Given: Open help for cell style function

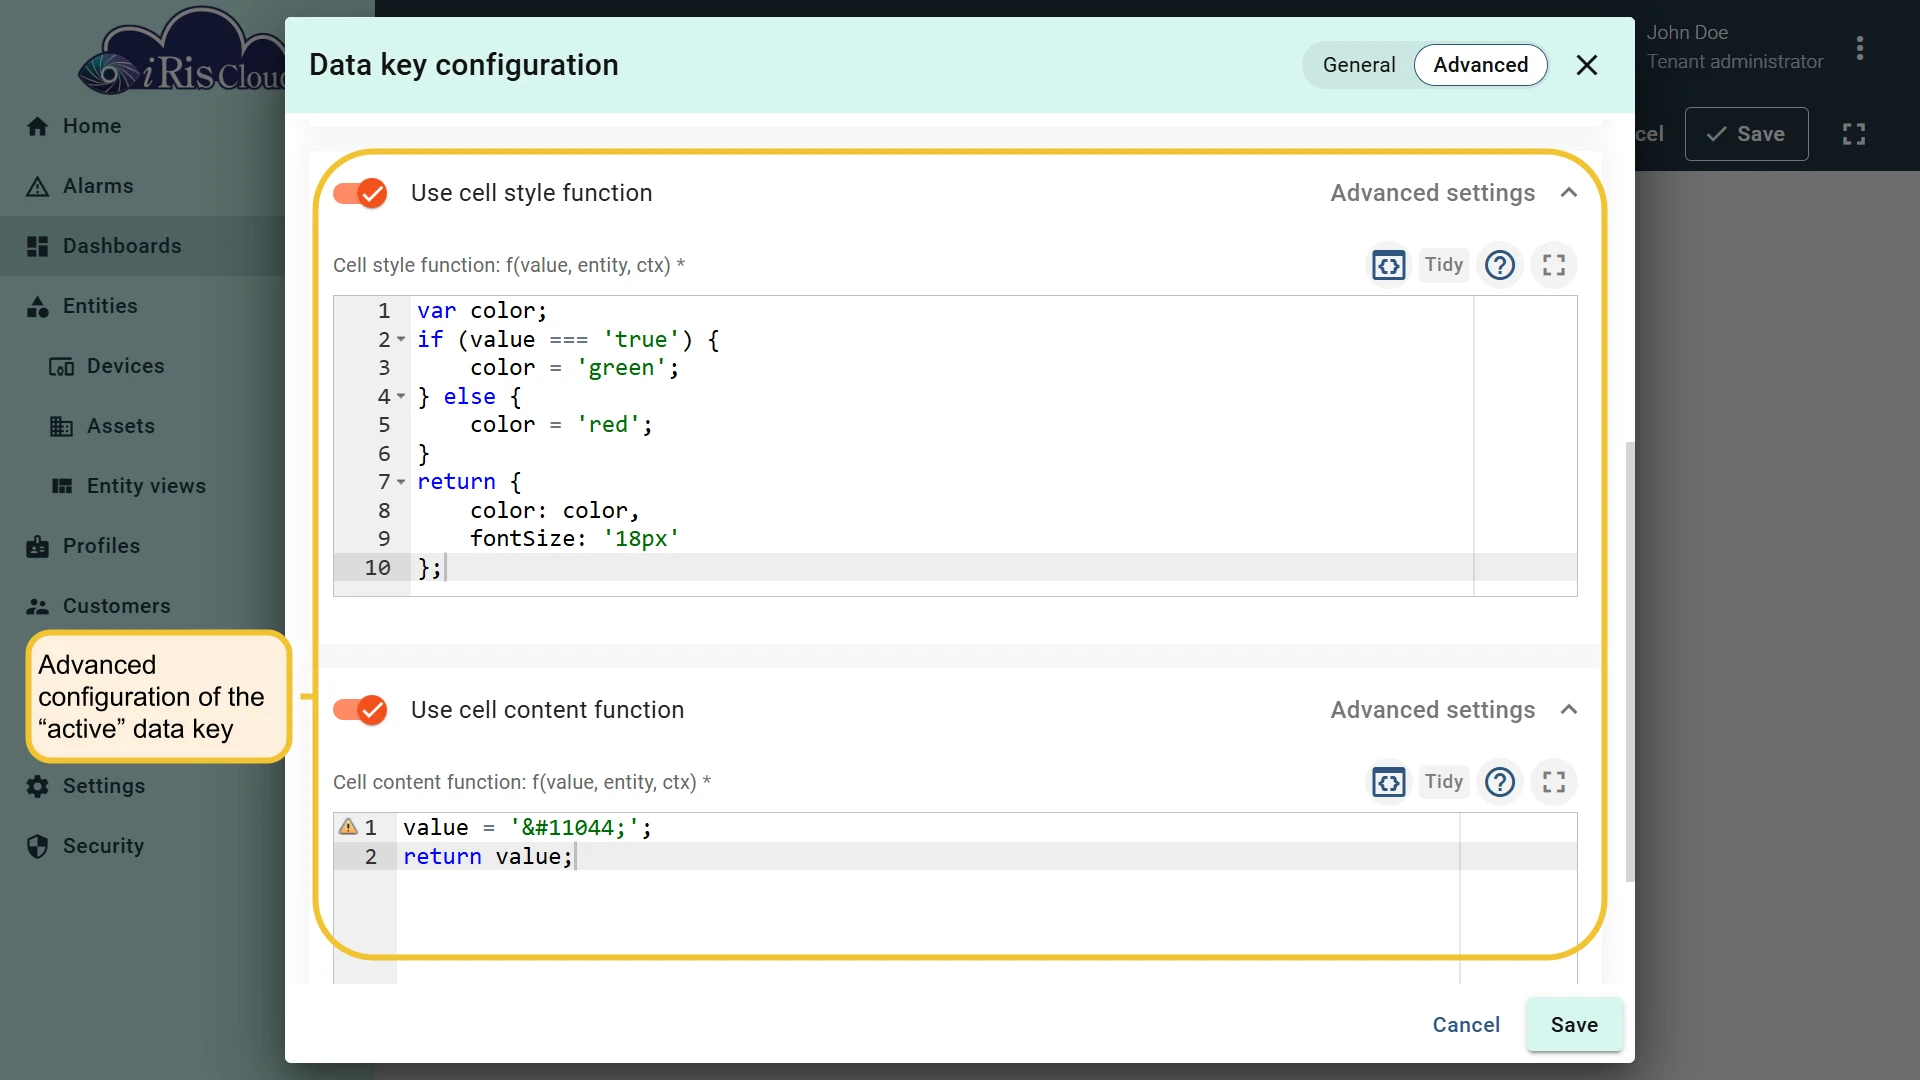Looking at the screenshot, I should (x=1500, y=265).
